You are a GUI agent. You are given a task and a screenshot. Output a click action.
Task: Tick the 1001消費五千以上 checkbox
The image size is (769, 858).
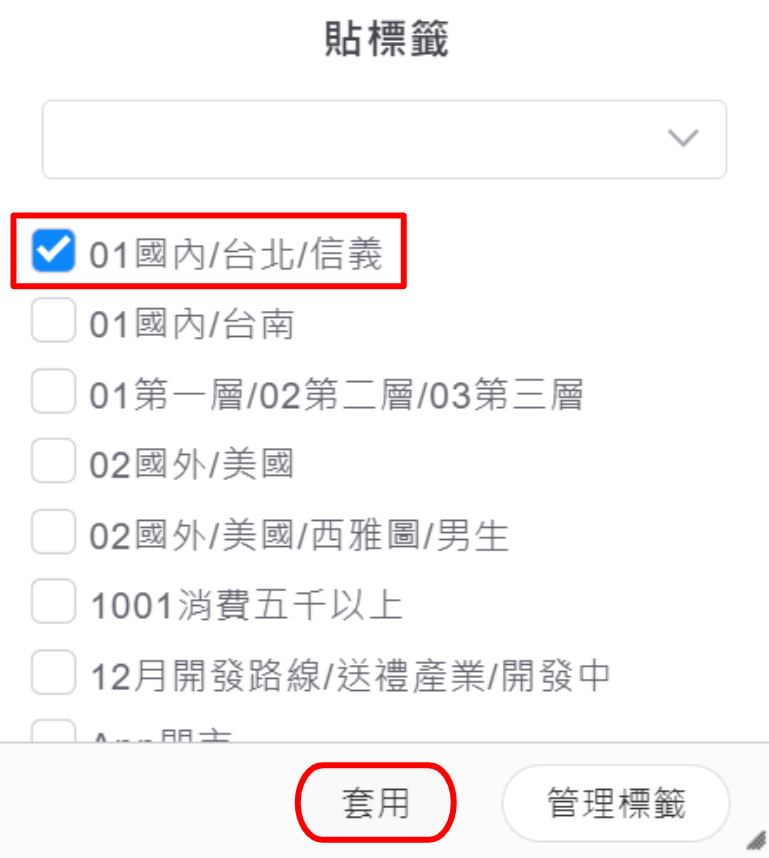[x=53, y=602]
